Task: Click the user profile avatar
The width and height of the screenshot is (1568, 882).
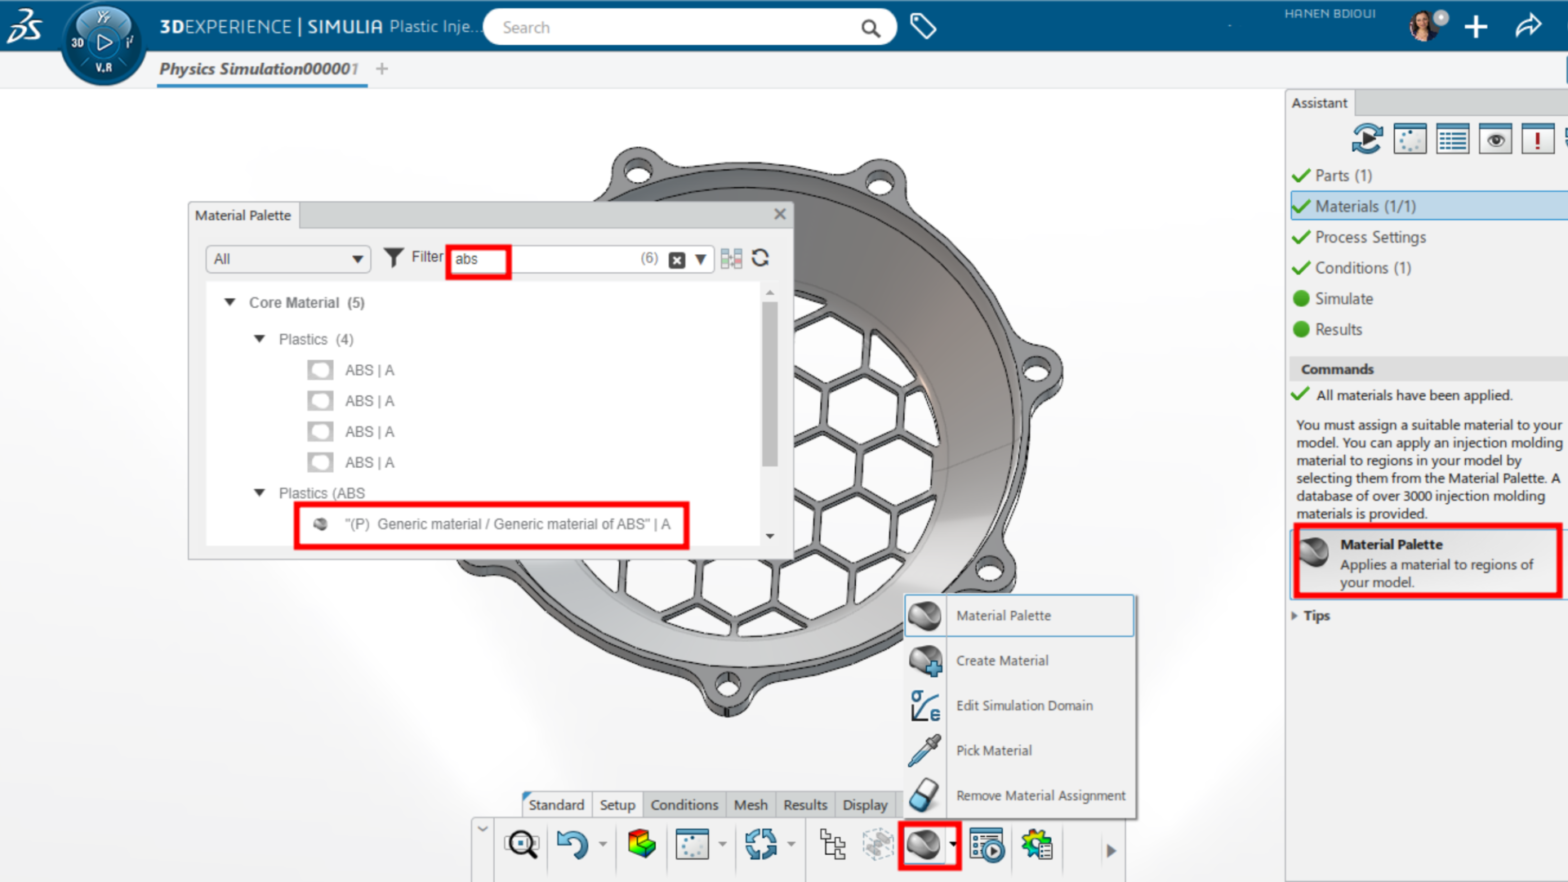Action: click(x=1426, y=26)
